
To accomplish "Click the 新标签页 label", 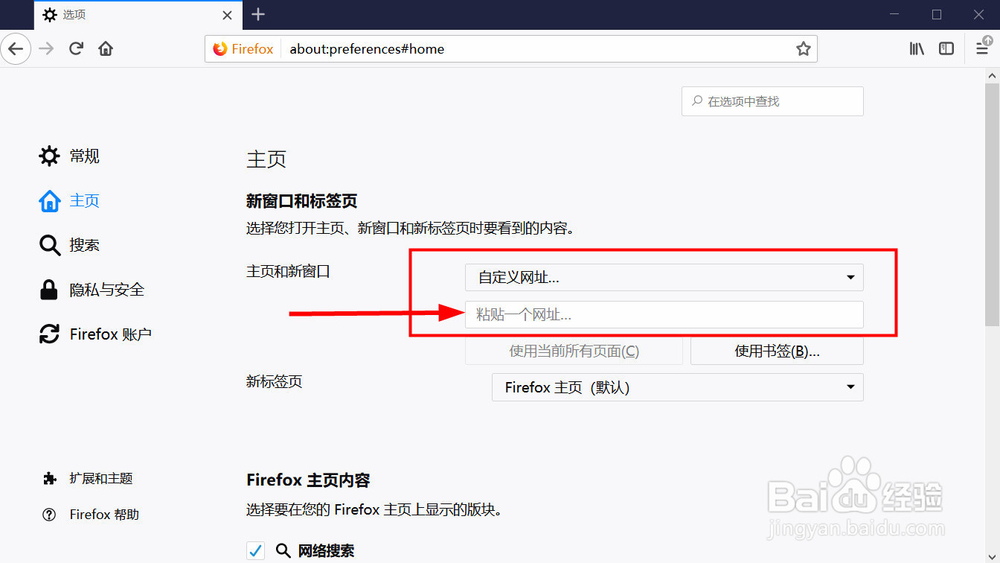I will tap(274, 382).
